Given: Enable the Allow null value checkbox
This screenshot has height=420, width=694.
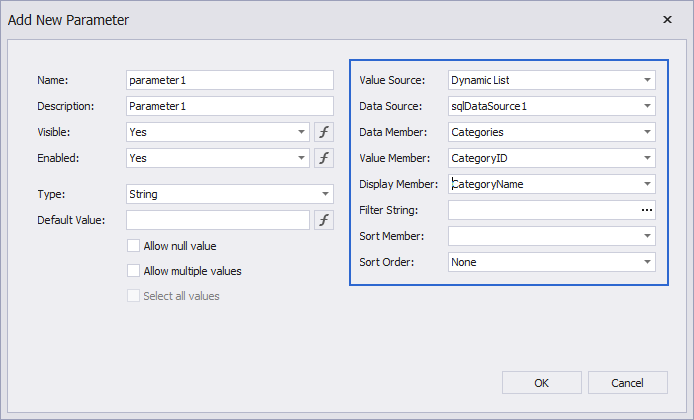Looking at the screenshot, I should [133, 246].
